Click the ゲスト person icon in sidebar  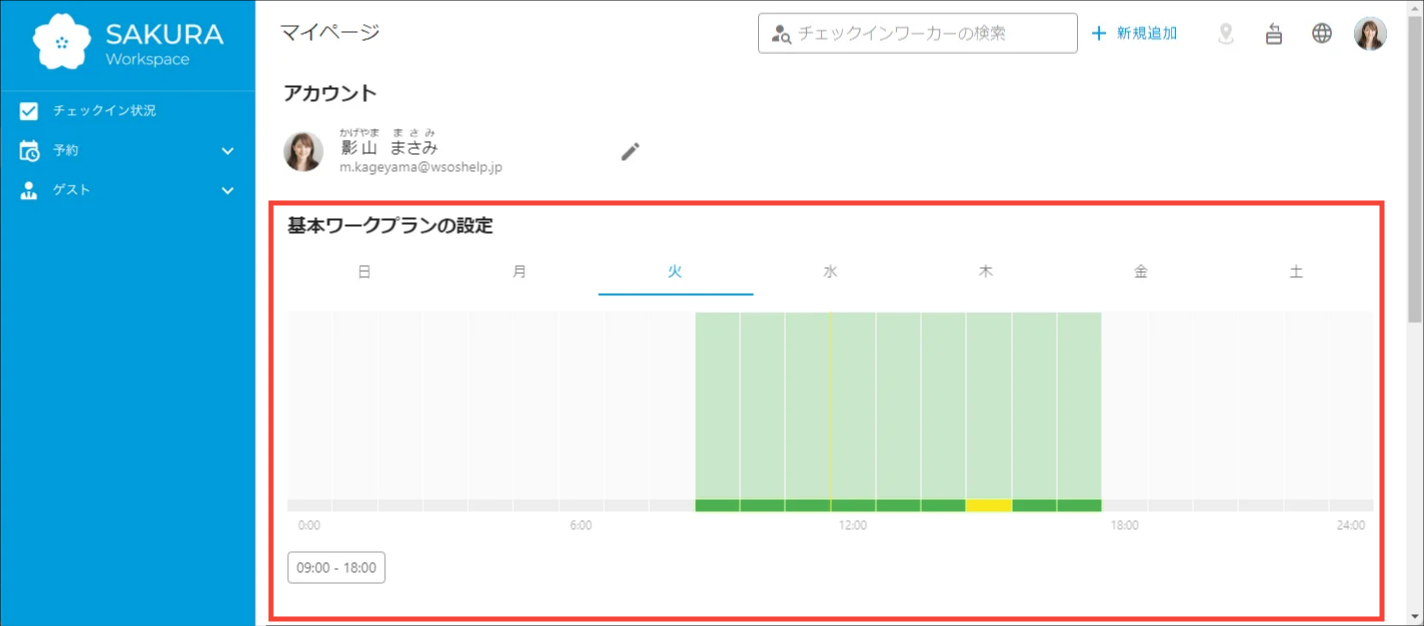click(x=29, y=190)
